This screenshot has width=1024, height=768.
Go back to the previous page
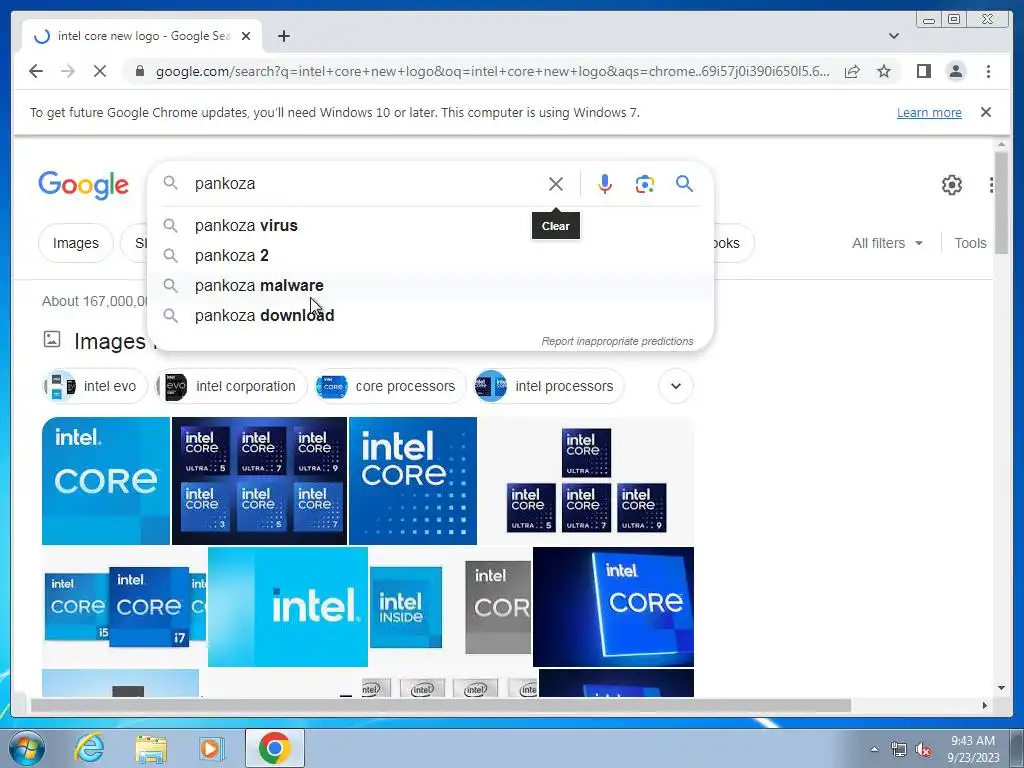[36, 71]
